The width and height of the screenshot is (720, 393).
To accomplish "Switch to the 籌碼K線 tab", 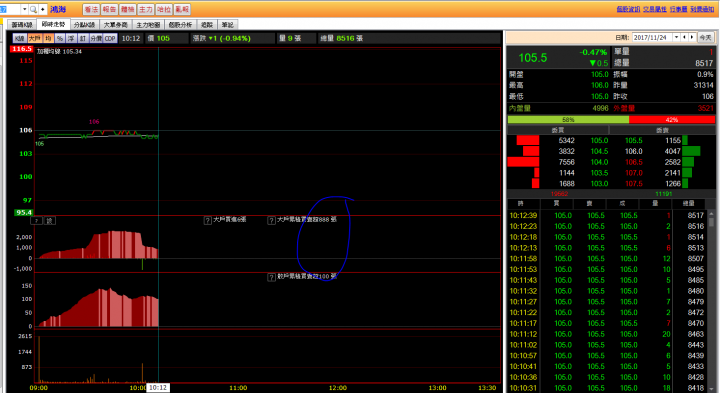I will 22,25.
